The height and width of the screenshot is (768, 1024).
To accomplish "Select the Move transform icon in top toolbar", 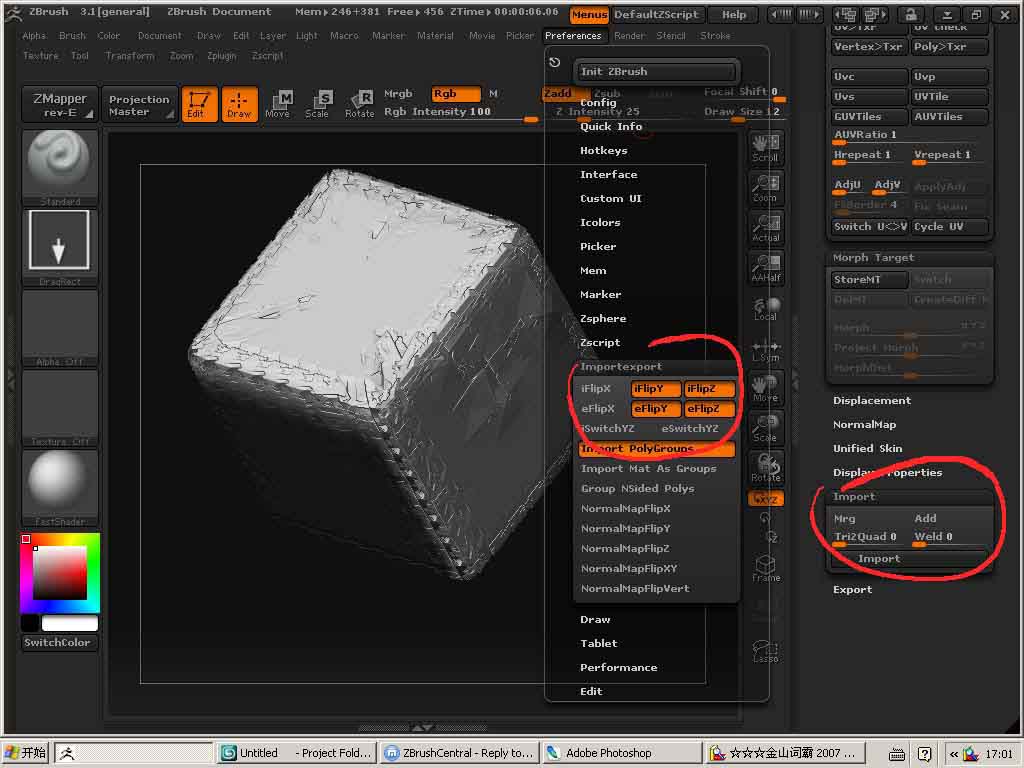I will [x=278, y=104].
